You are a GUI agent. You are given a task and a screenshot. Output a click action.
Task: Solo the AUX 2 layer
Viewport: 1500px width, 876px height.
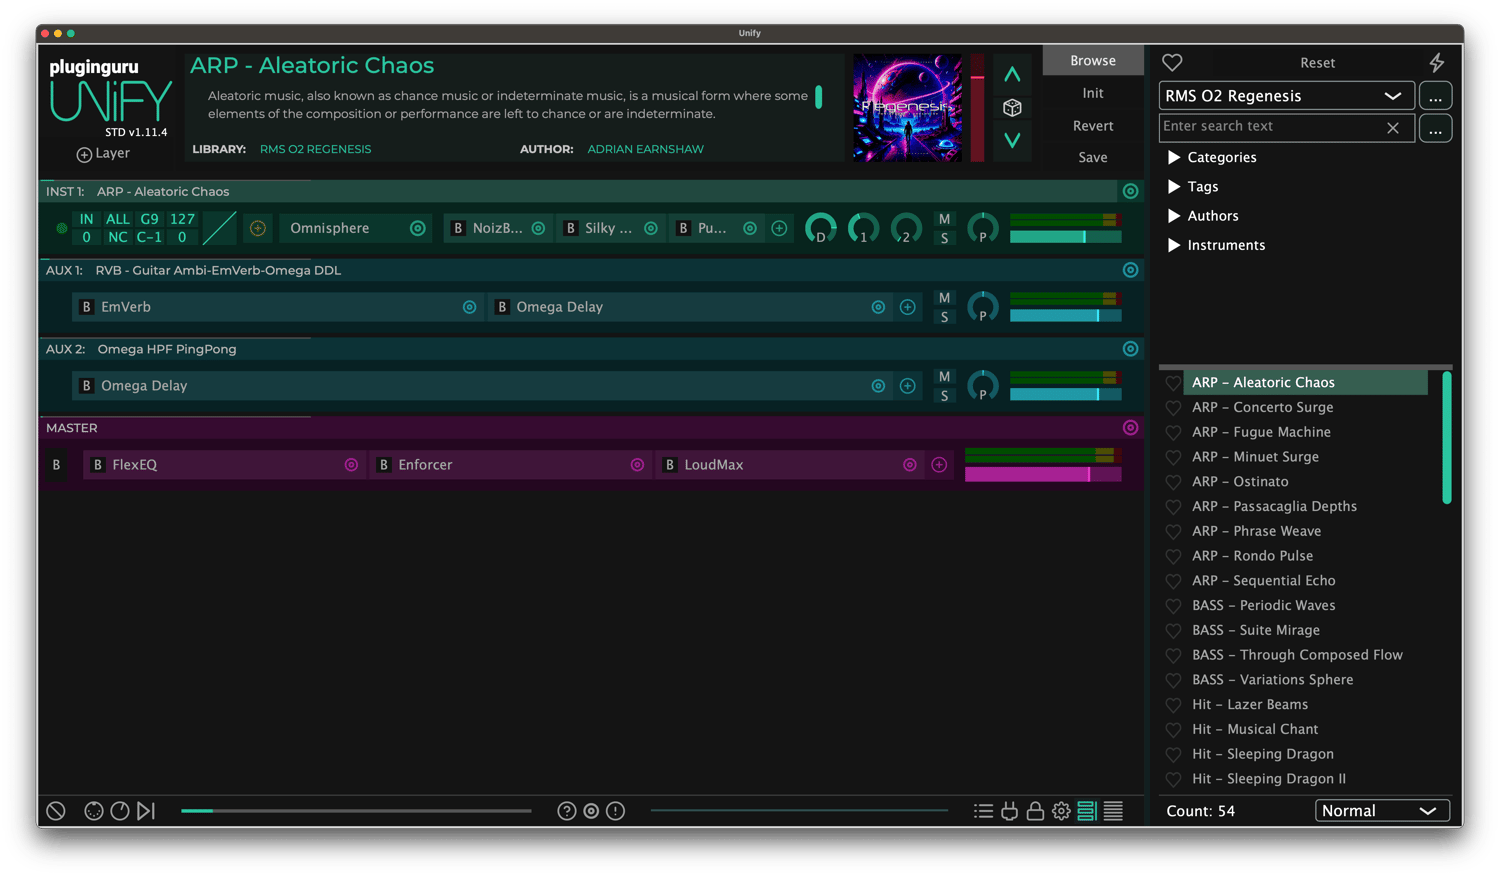(x=944, y=396)
